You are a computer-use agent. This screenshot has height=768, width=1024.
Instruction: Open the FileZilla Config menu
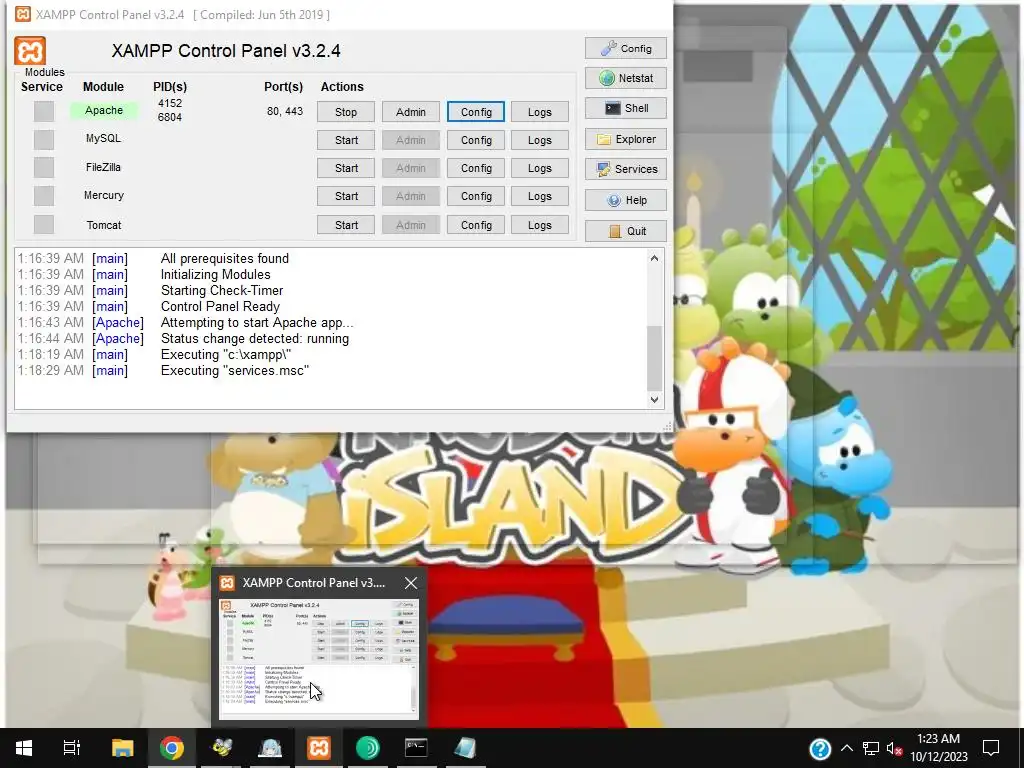pos(476,168)
